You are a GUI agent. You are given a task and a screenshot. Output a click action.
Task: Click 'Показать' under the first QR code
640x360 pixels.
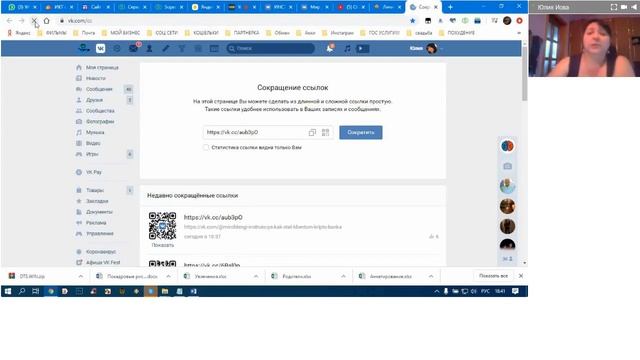pos(162,245)
